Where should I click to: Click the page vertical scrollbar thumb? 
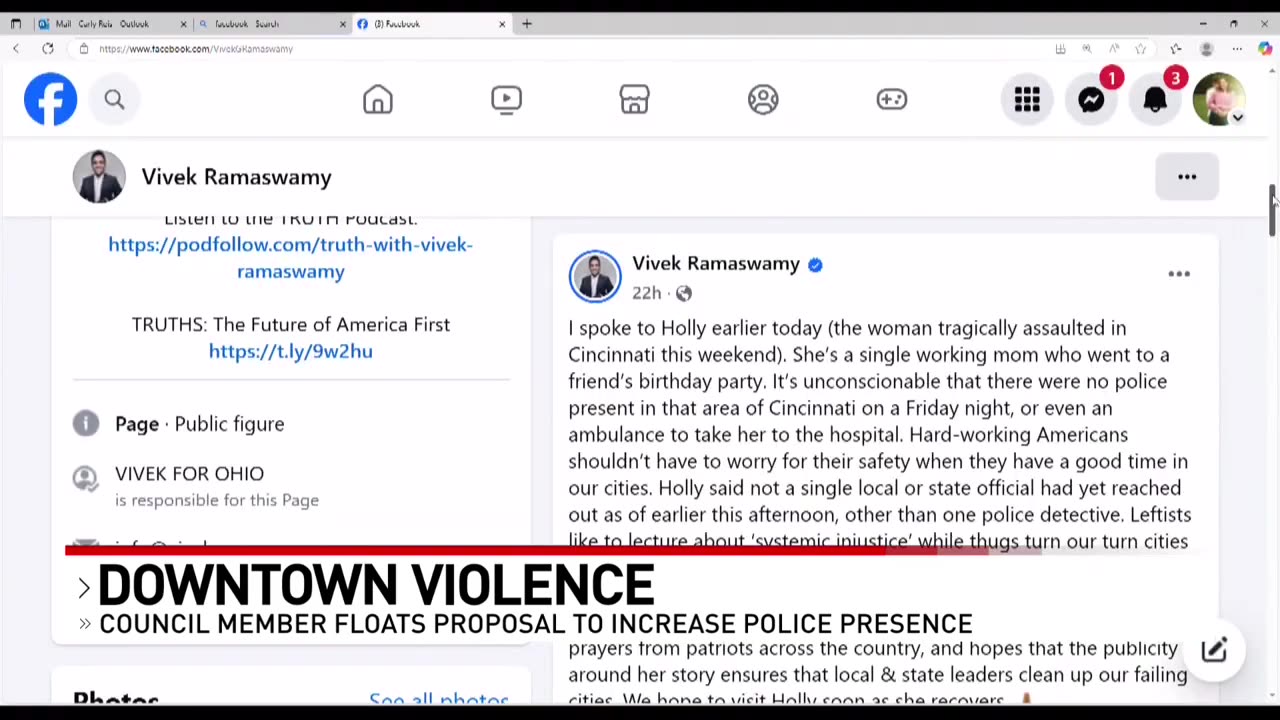[x=1272, y=210]
